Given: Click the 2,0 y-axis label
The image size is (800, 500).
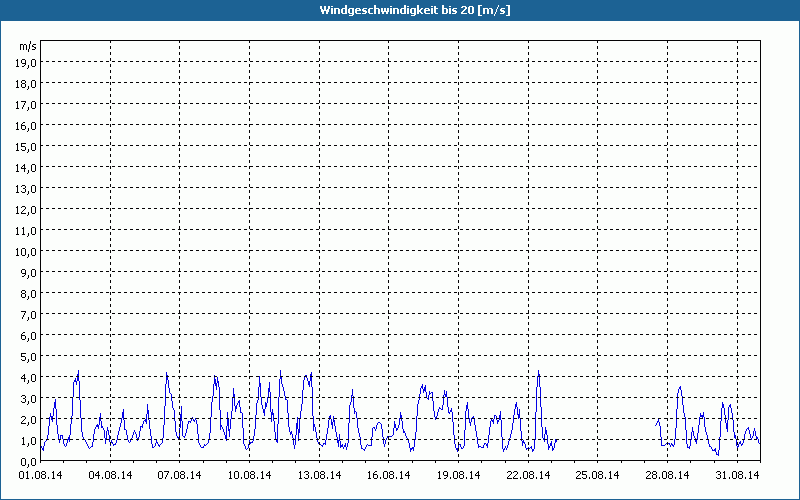Looking at the screenshot, I should [x=28, y=420].
